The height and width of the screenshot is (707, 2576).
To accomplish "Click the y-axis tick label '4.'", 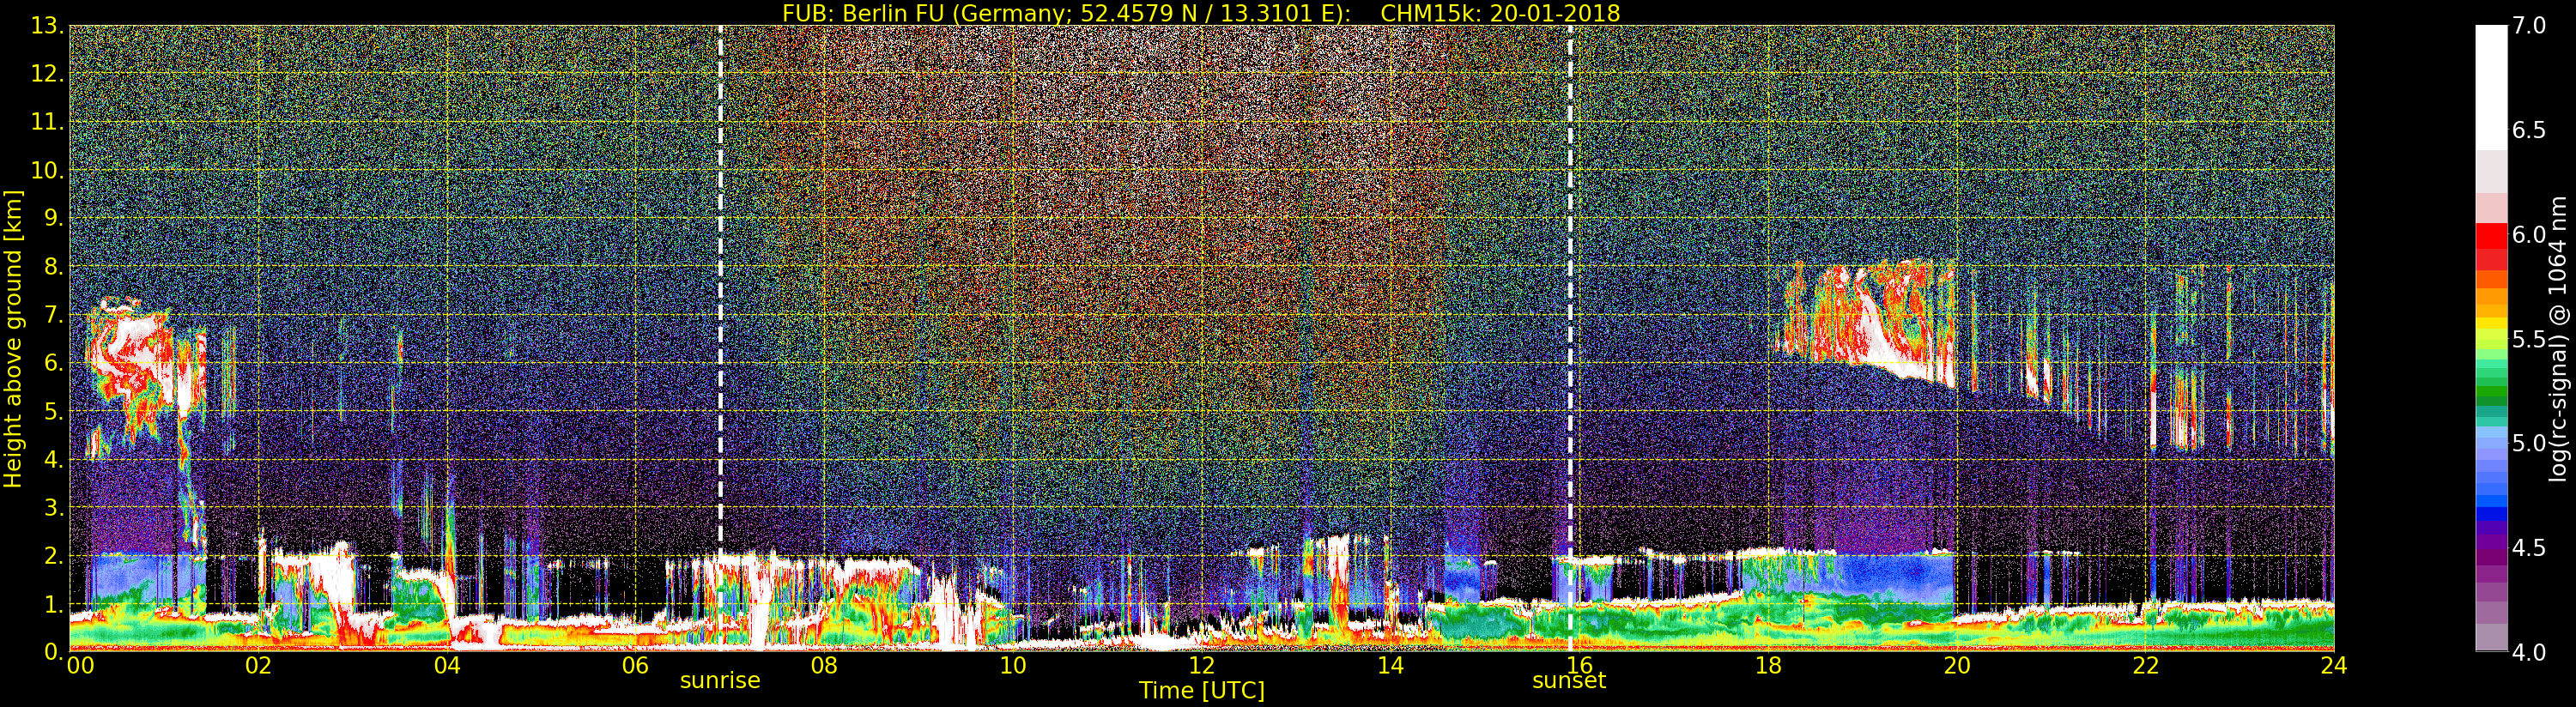I will pyautogui.click(x=53, y=459).
